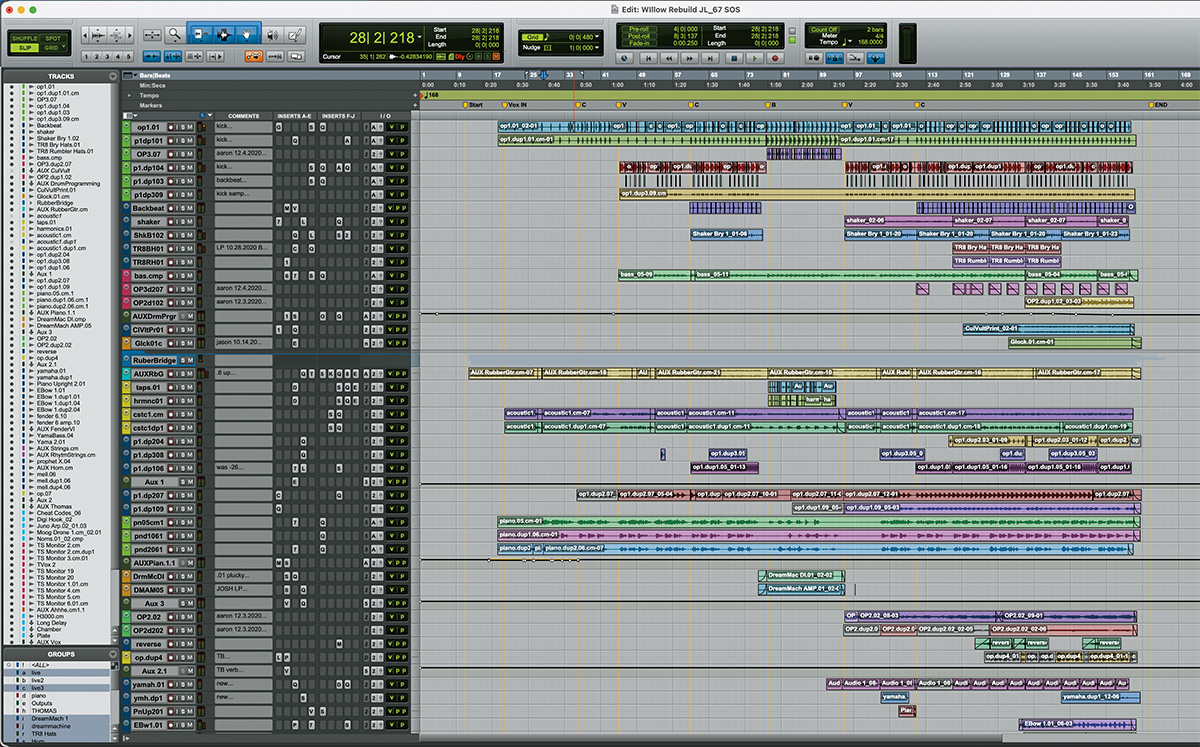
Task: Click the master output level meter
Action: click(x=907, y=45)
